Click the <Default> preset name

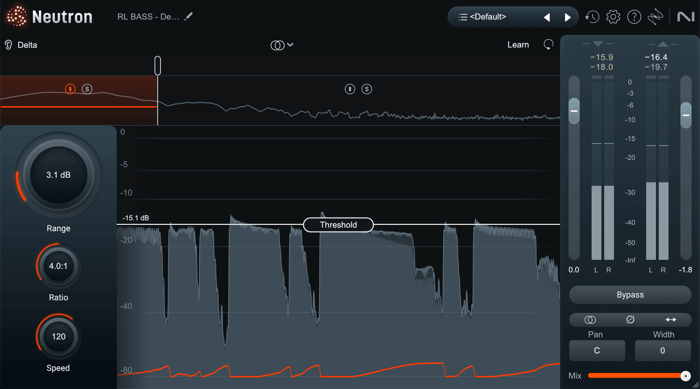(488, 17)
